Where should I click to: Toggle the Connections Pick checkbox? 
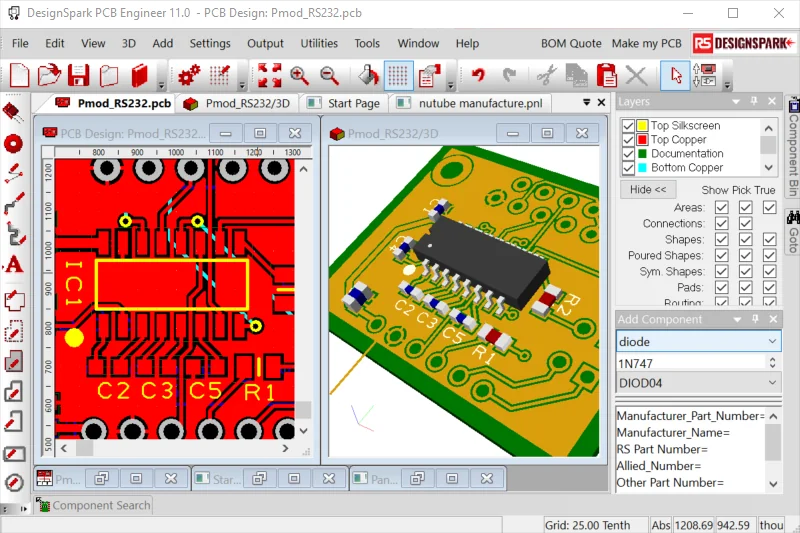click(x=745, y=223)
